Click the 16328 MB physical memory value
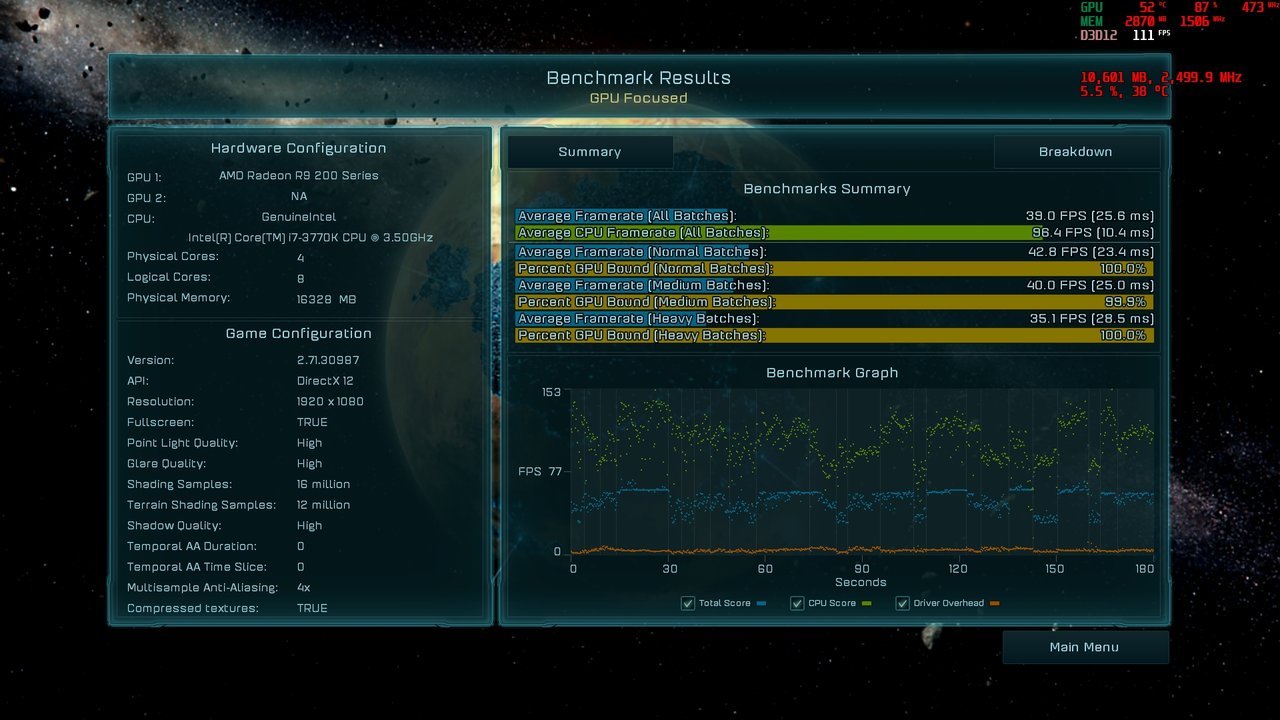The height and width of the screenshot is (720, 1280). coord(326,299)
